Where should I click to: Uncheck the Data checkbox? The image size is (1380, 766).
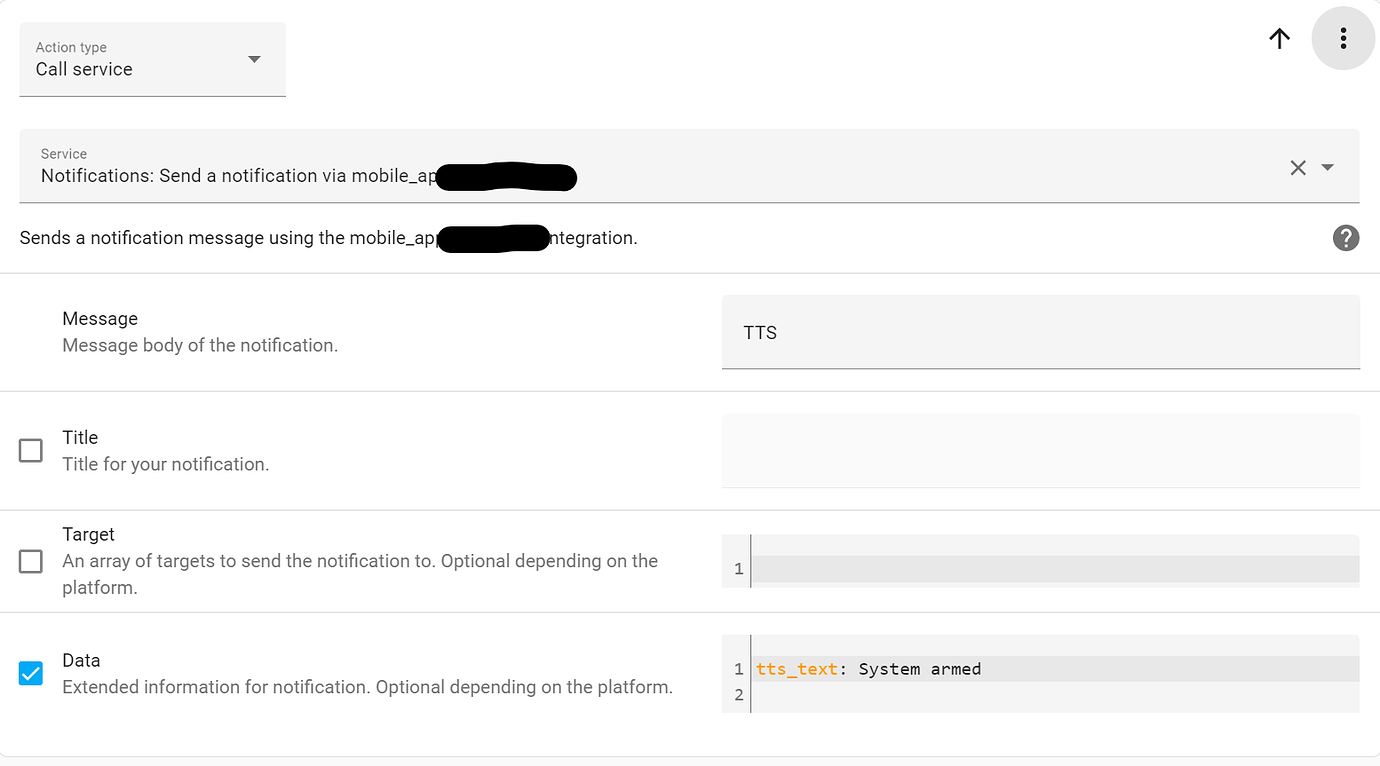click(31, 674)
